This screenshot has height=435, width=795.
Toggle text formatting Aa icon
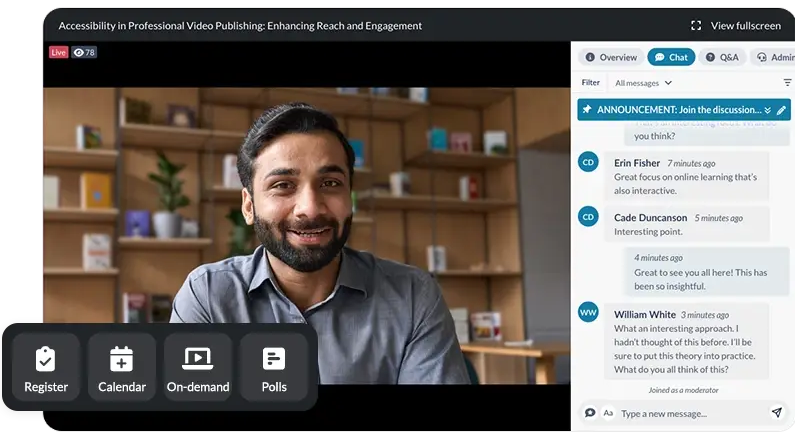click(608, 413)
